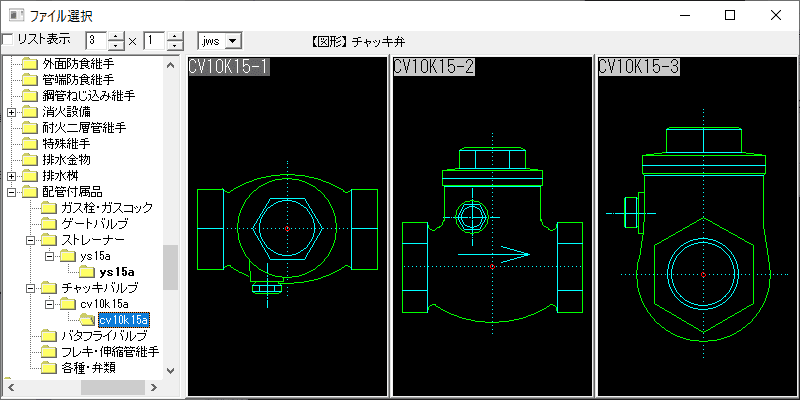Open フレキ・伸縮管継手 in the tree
Screen dimensions: 800x400
pos(110,352)
